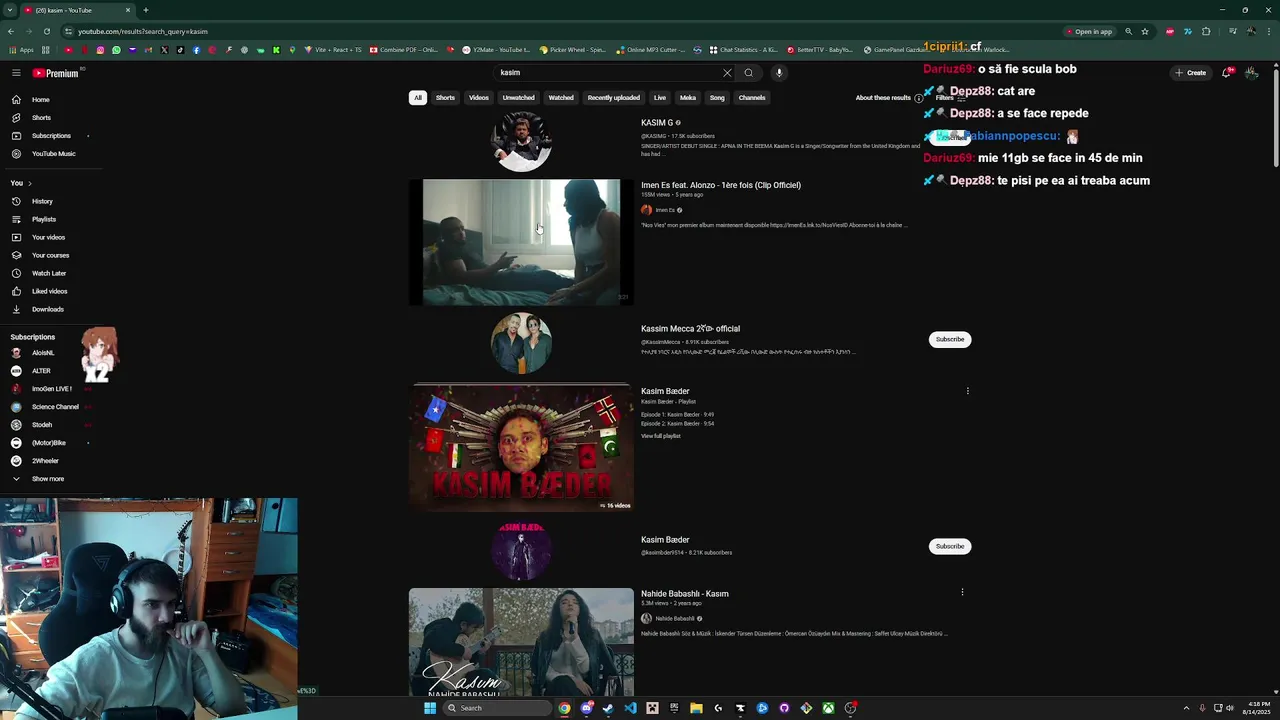Image resolution: width=1280 pixels, height=720 pixels.
Task: Select the All filter chip
Action: click(x=418, y=98)
